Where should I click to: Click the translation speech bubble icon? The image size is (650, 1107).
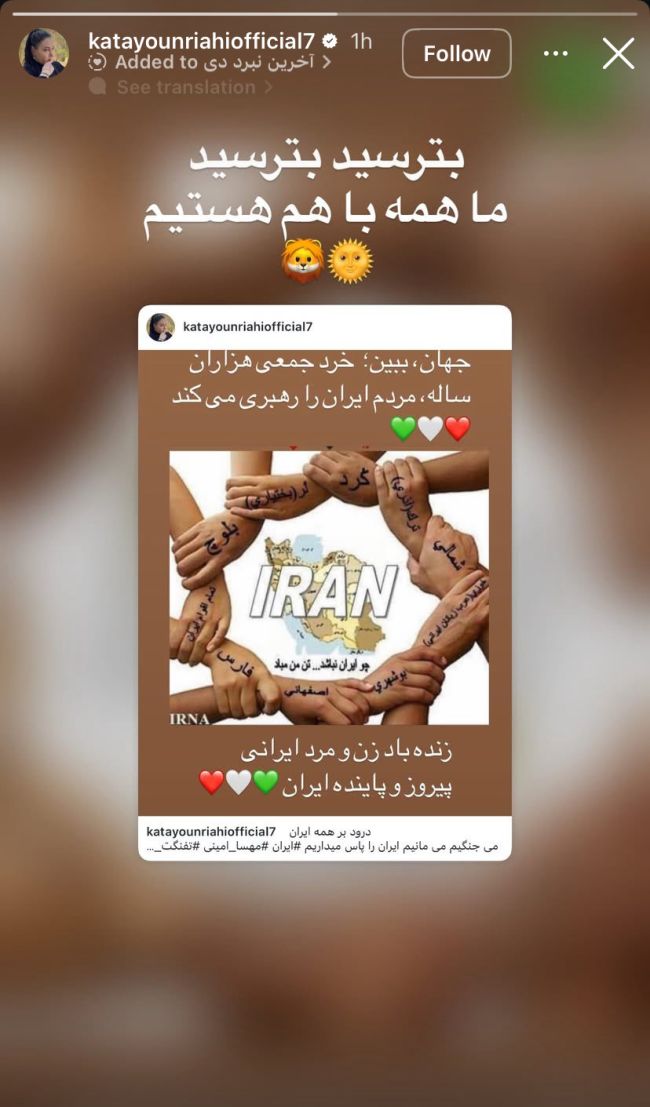(x=97, y=87)
